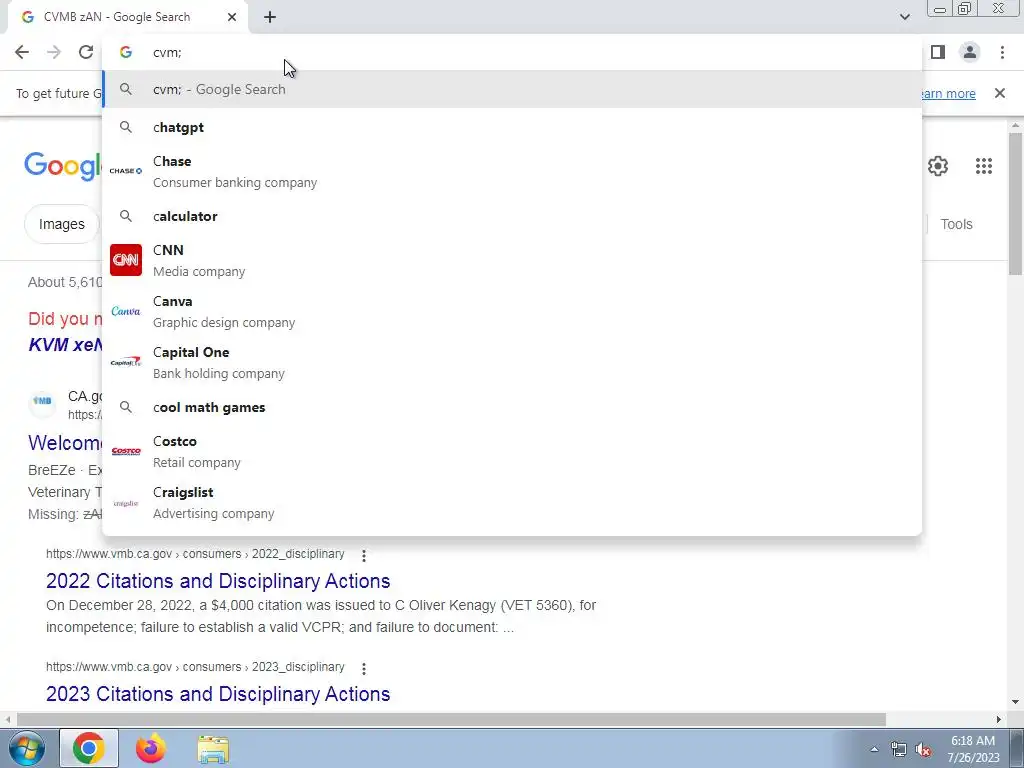1024x768 pixels.
Task: Click the Chrome taskbar icon
Action: (x=89, y=748)
